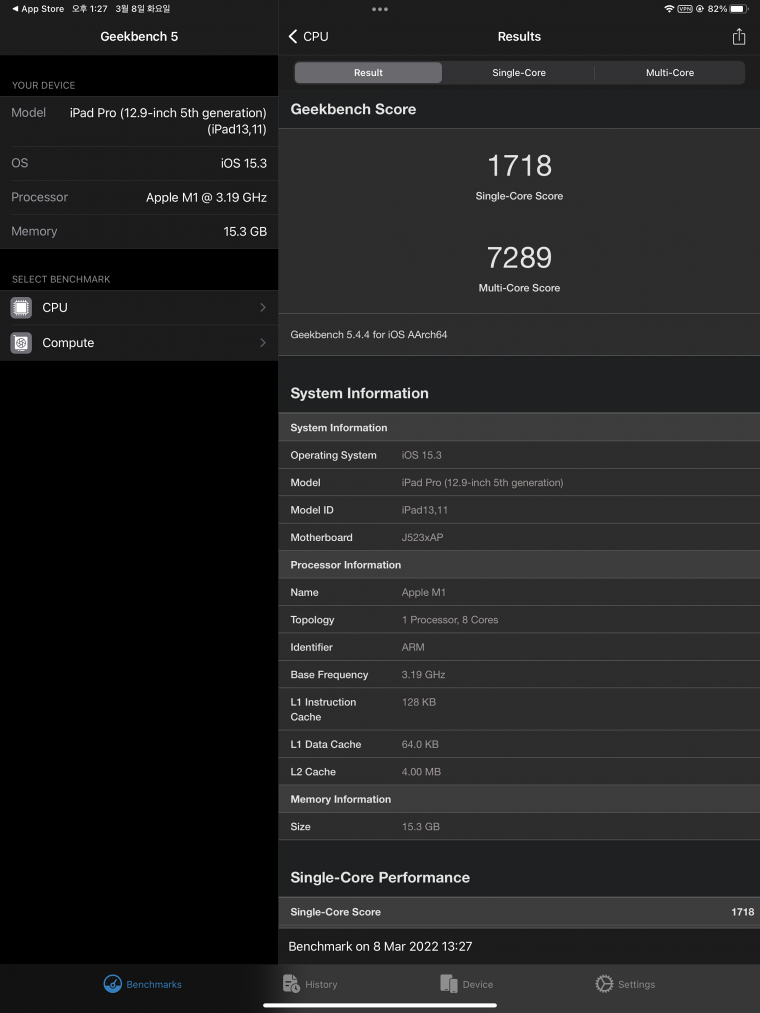760x1013 pixels.
Task: Tap the Memory Information size '15.3 GB' value
Action: point(421,827)
